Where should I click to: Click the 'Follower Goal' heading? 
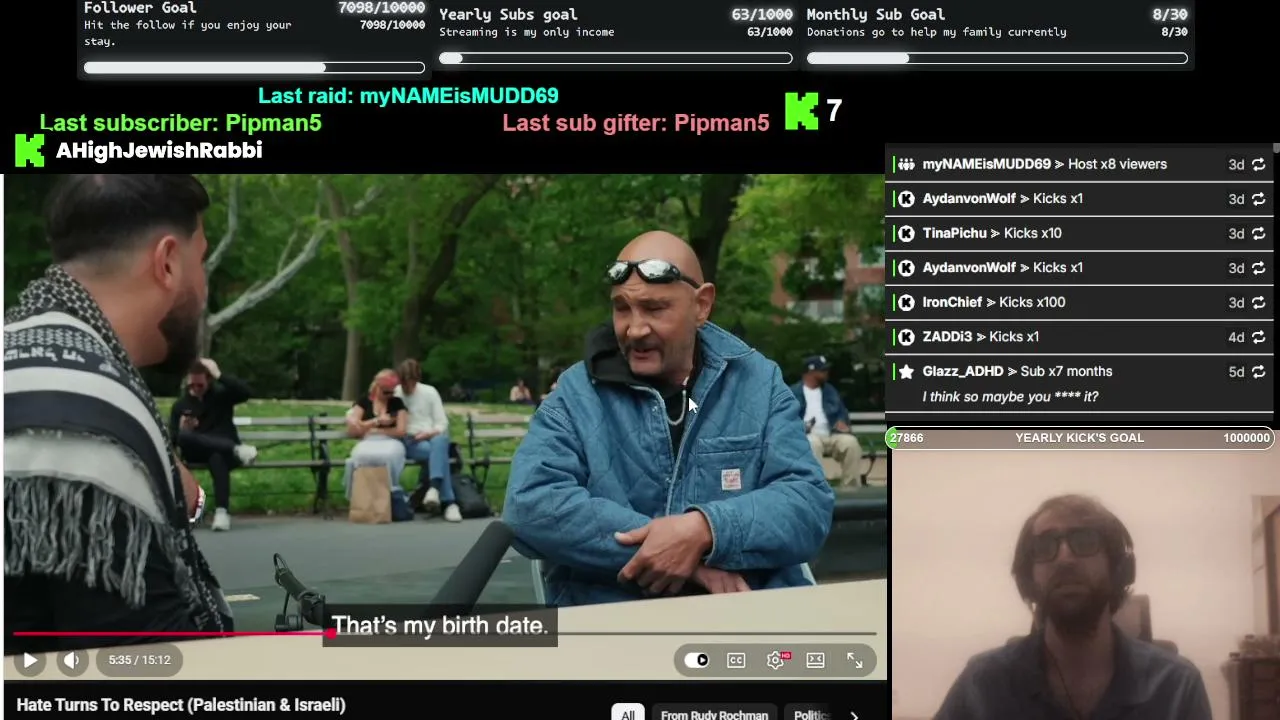(x=140, y=8)
